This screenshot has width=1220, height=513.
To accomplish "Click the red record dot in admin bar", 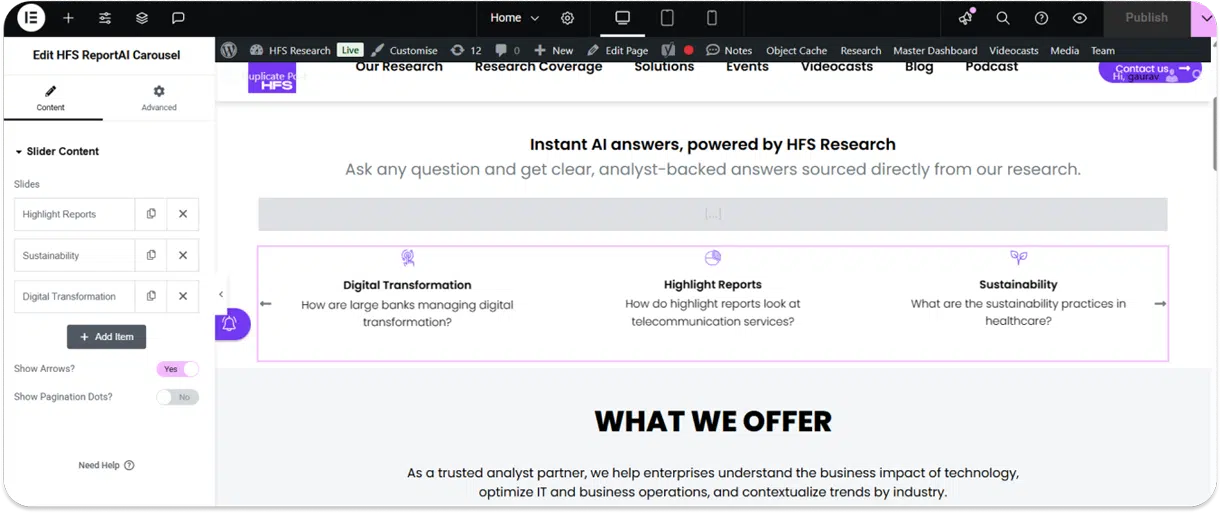I will coord(689,50).
